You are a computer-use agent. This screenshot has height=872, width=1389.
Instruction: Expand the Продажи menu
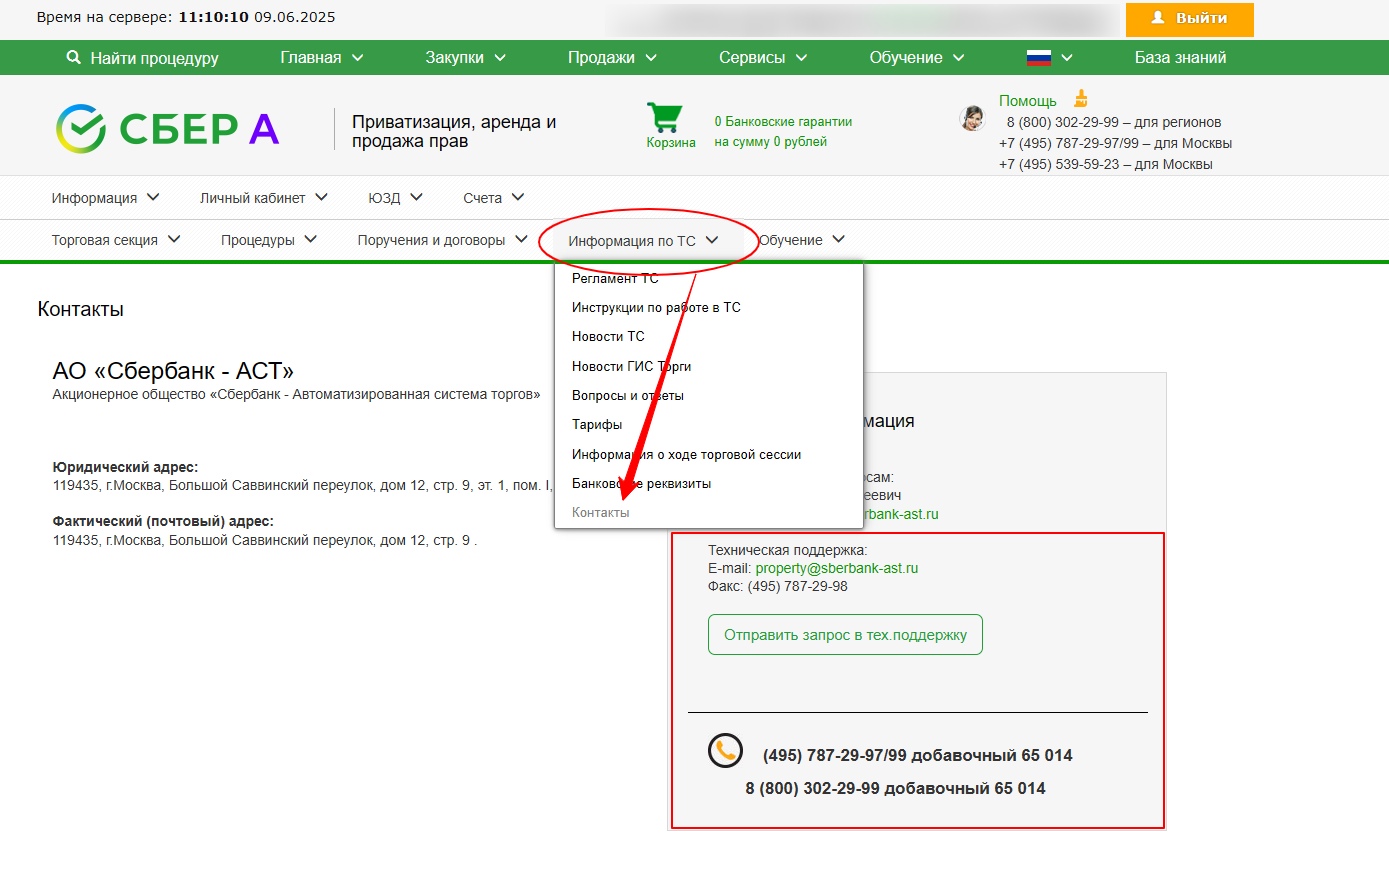[612, 58]
